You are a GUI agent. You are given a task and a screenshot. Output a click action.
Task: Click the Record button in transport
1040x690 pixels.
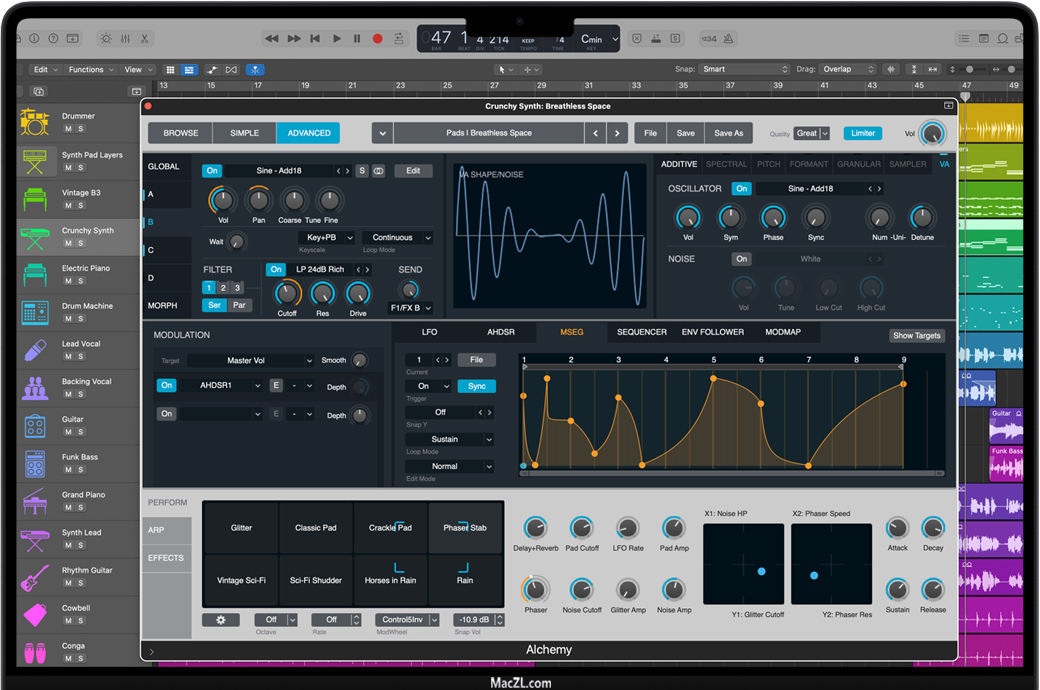pos(378,39)
